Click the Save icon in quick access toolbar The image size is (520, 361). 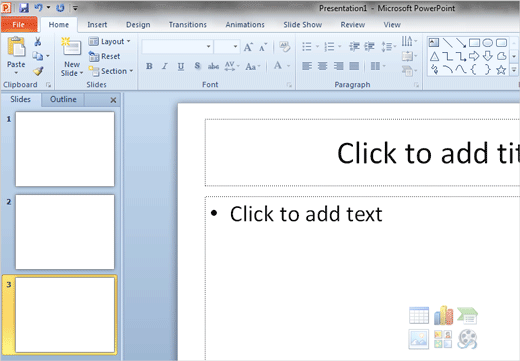(x=24, y=8)
